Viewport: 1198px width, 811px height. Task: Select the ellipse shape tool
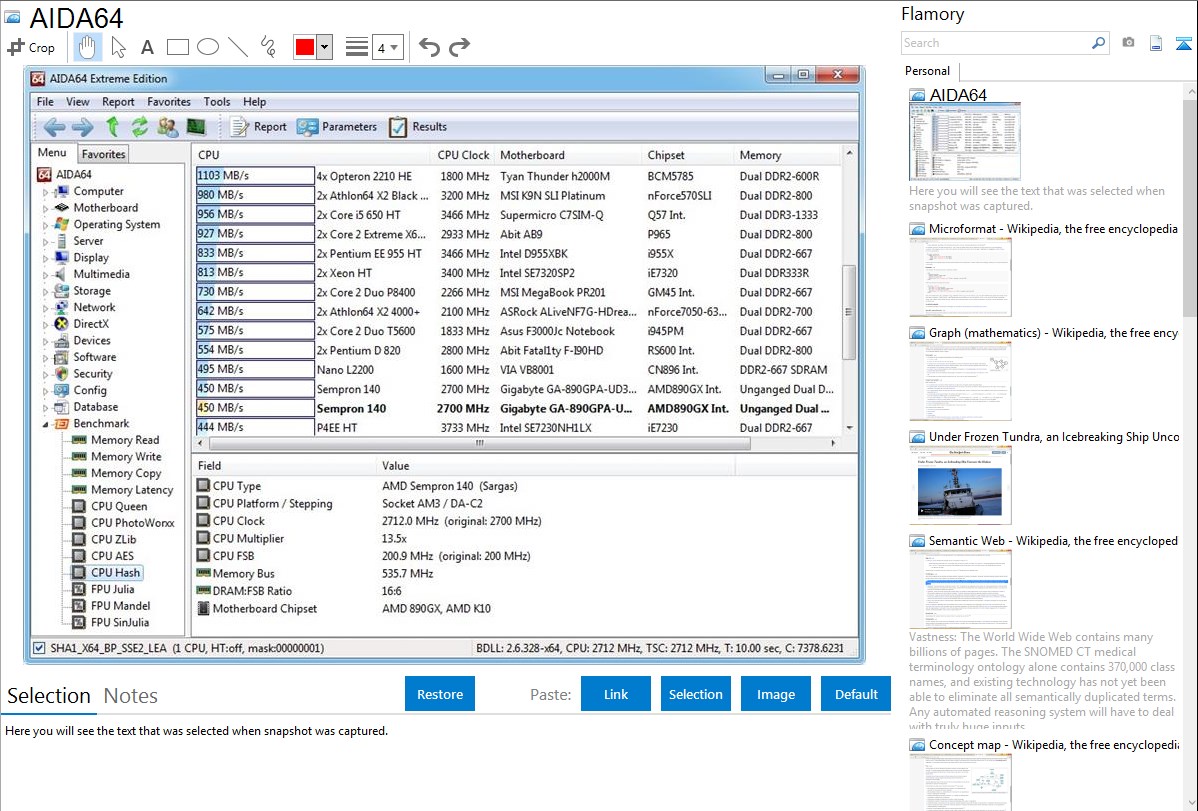tap(208, 47)
